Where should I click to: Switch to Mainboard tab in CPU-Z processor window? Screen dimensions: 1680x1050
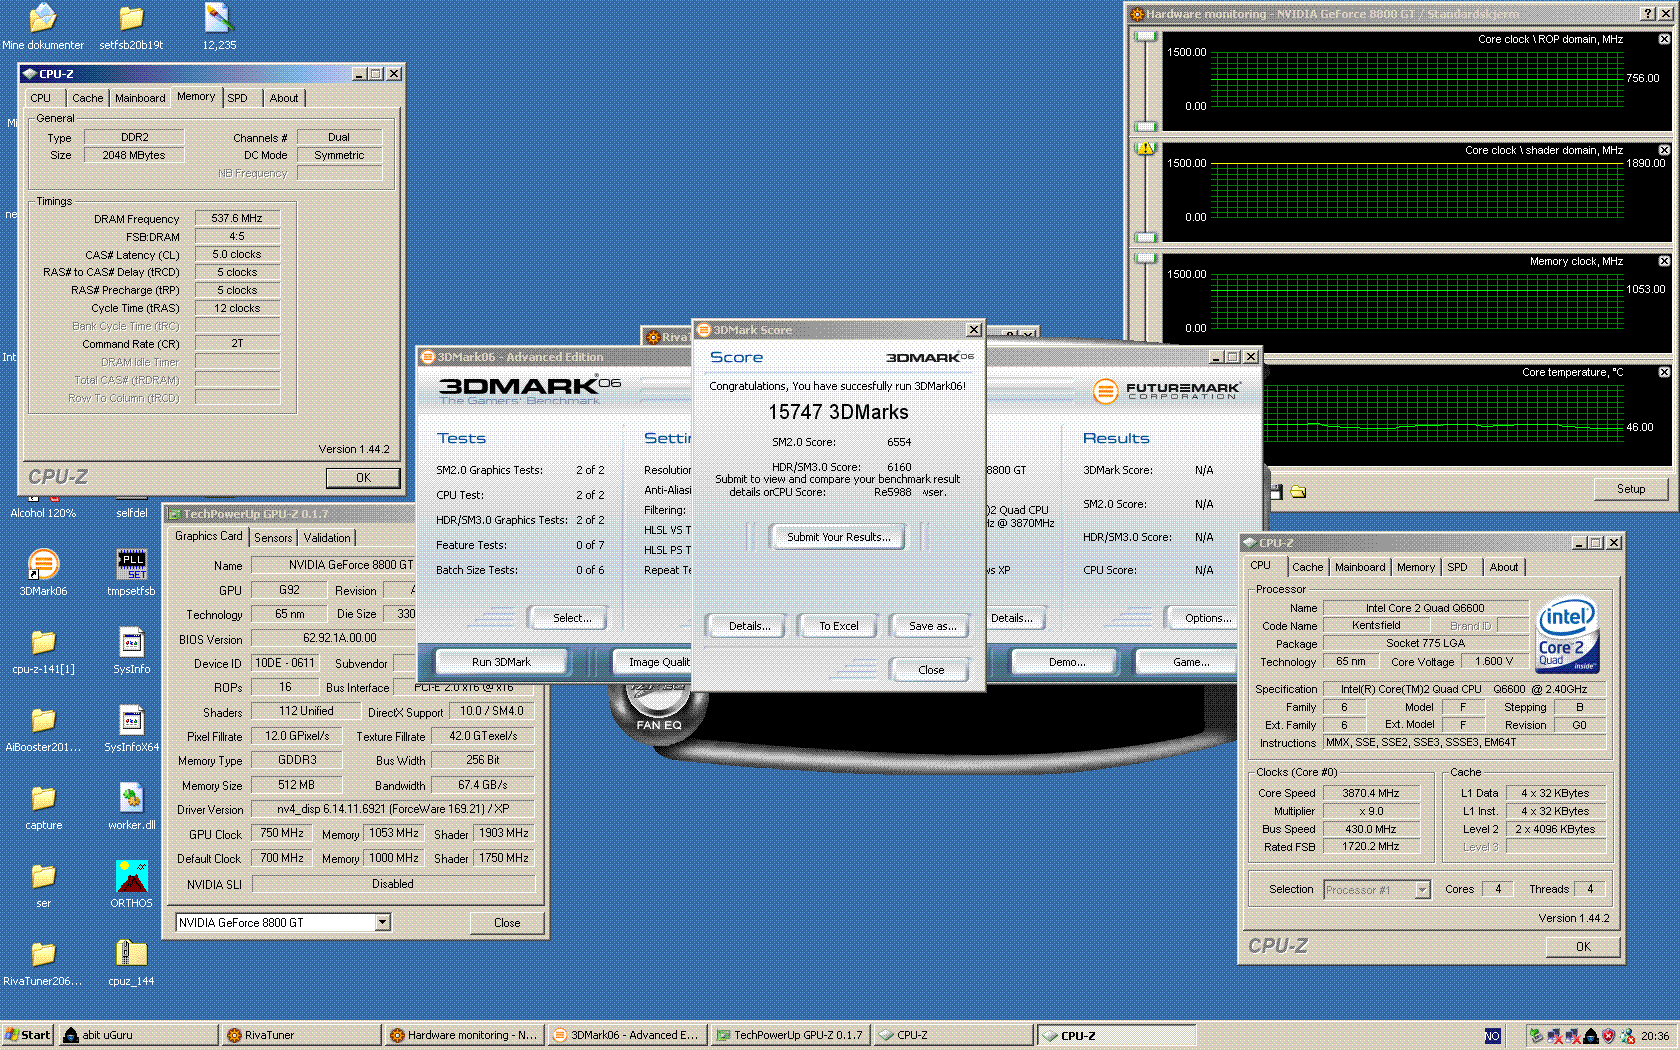tap(1360, 567)
